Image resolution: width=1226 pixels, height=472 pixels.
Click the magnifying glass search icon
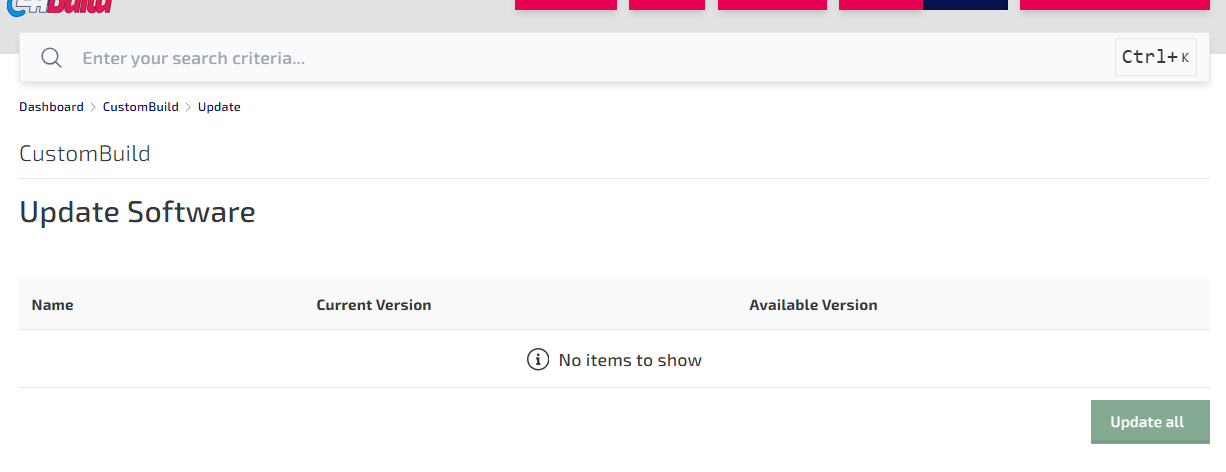[52, 58]
